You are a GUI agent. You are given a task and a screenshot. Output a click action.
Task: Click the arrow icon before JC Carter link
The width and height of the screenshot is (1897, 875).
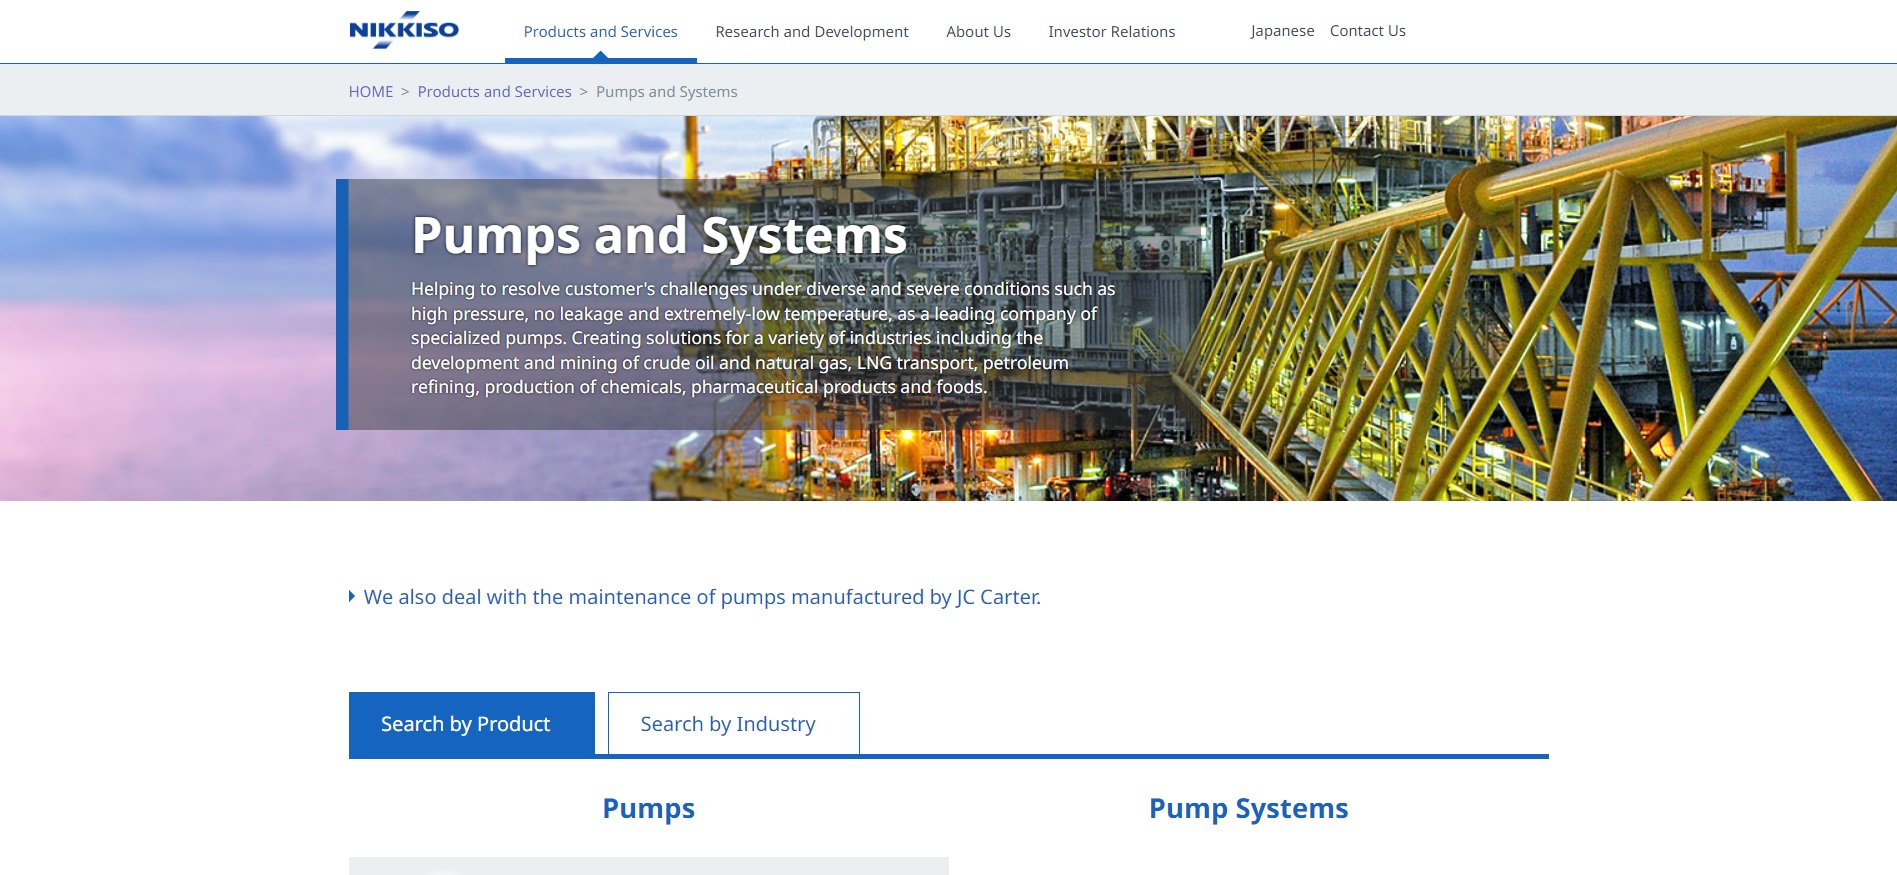click(352, 596)
